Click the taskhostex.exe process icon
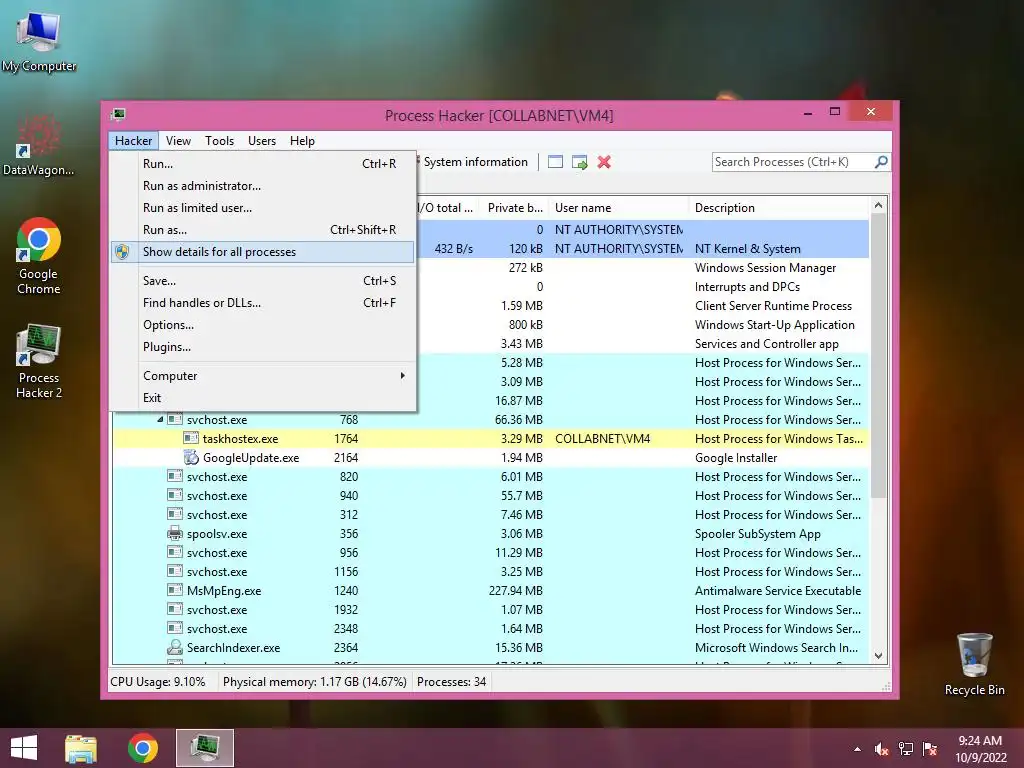This screenshot has height=768, width=1024. [191, 439]
